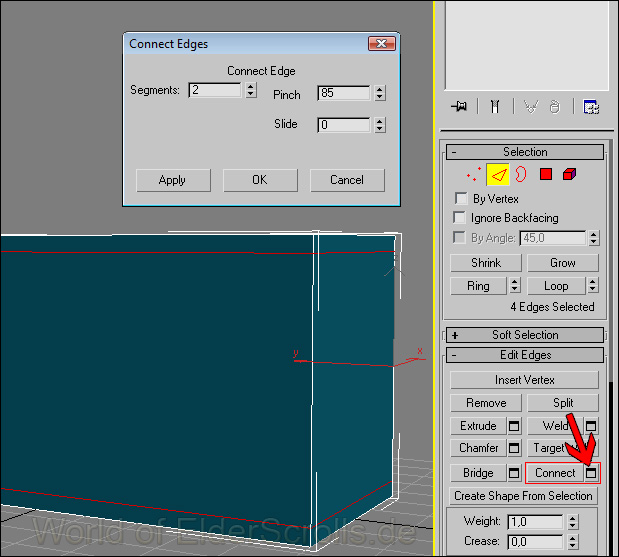Open the Configure Modifier Sets icon
The width and height of the screenshot is (619, 557).
591,107
